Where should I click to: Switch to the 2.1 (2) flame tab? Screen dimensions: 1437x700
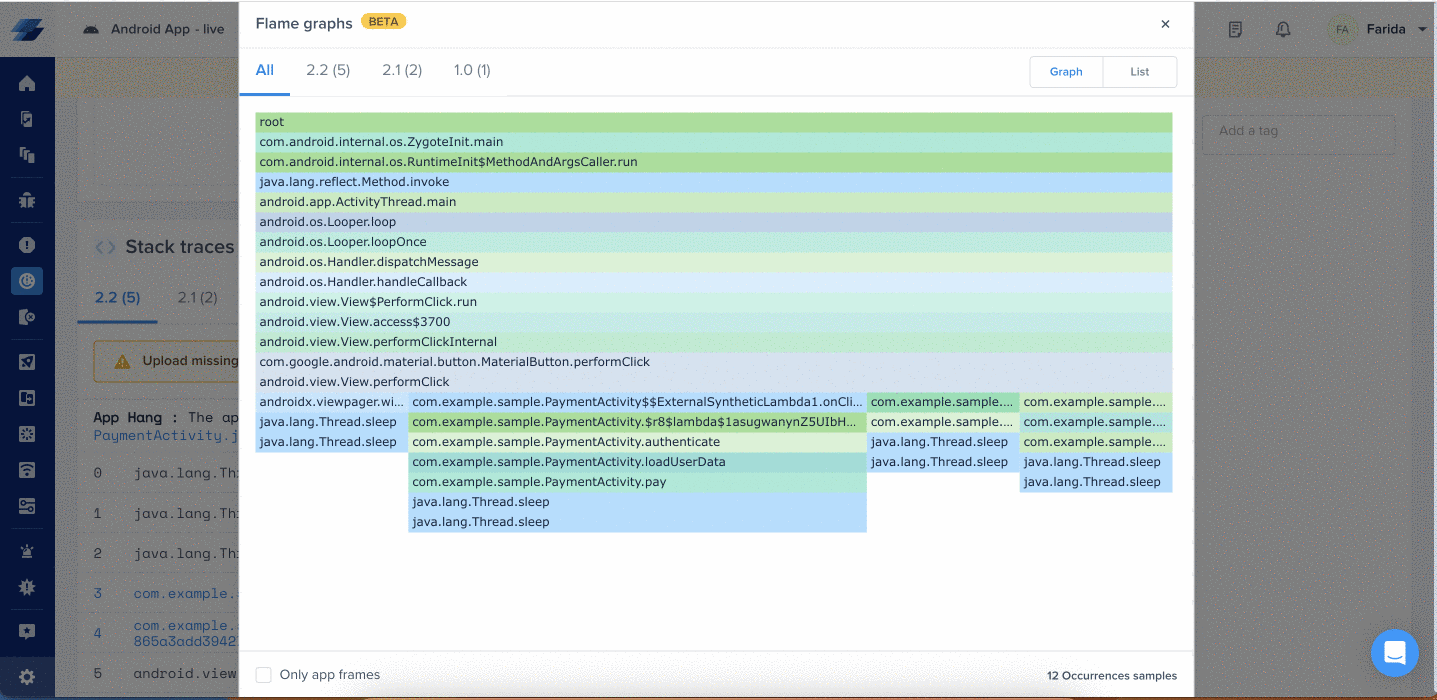(x=402, y=70)
